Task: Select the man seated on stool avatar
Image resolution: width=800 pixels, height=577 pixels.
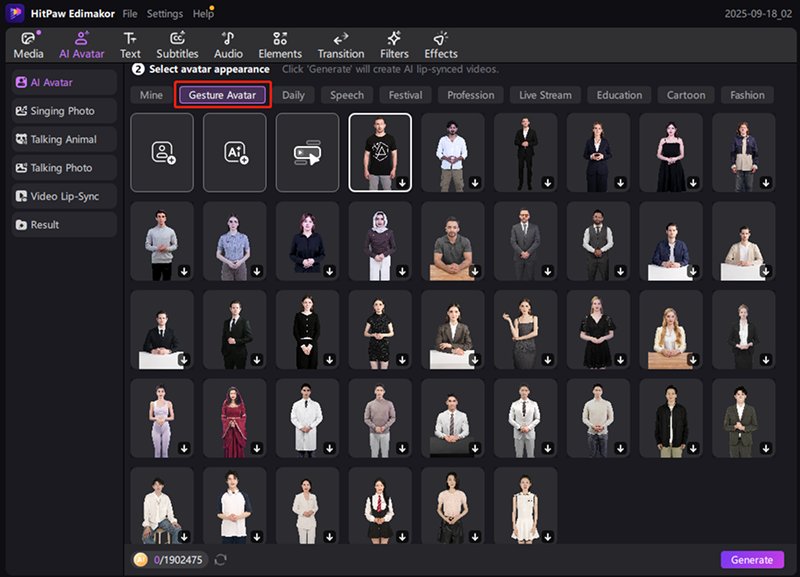Action: [x=162, y=505]
